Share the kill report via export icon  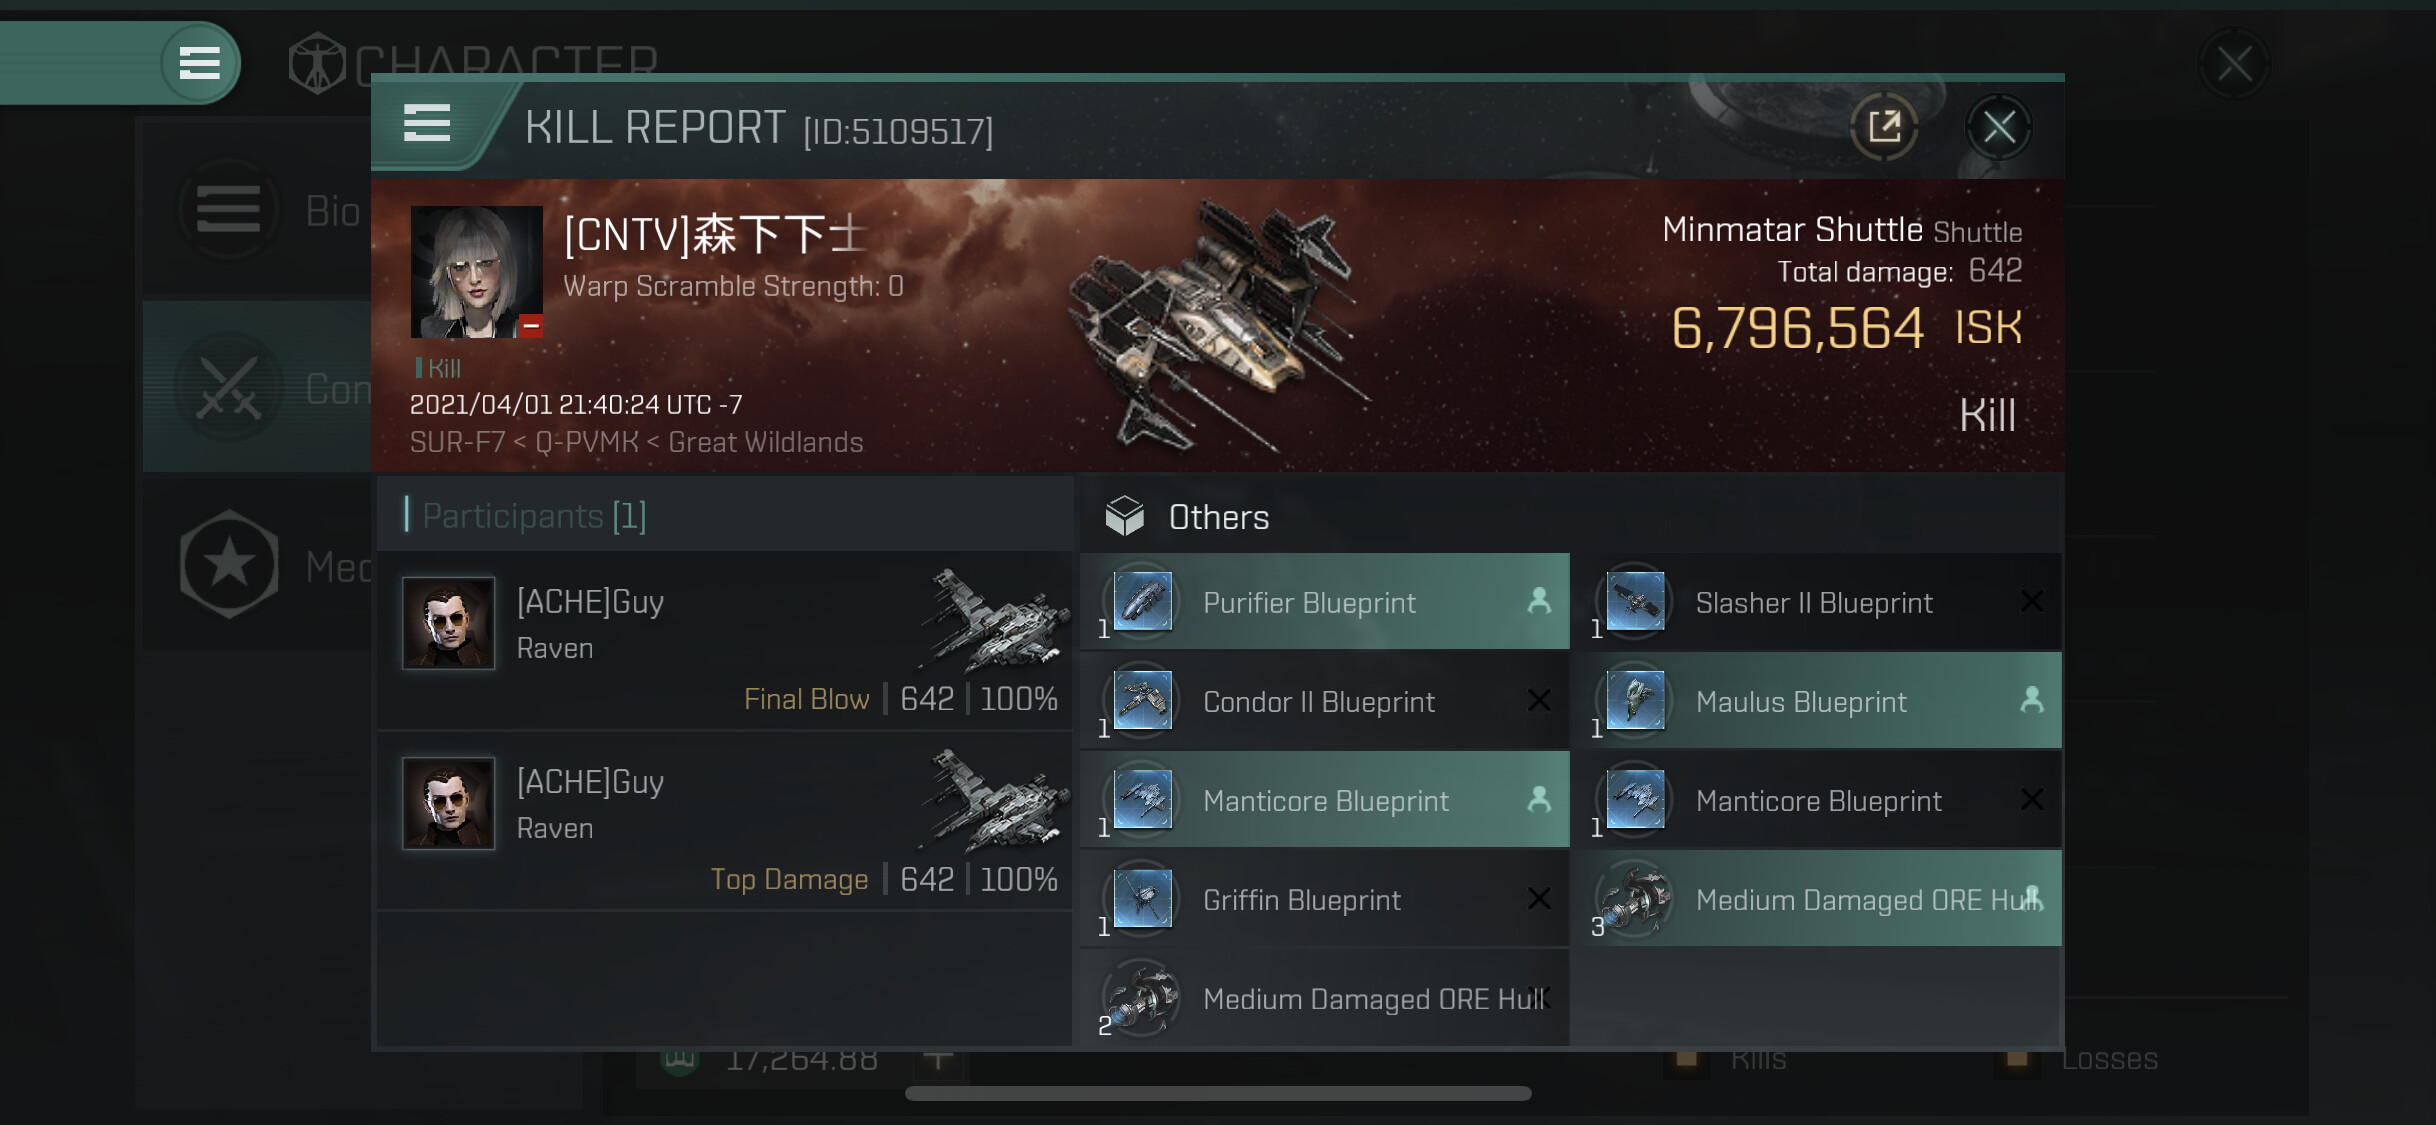(x=1885, y=127)
